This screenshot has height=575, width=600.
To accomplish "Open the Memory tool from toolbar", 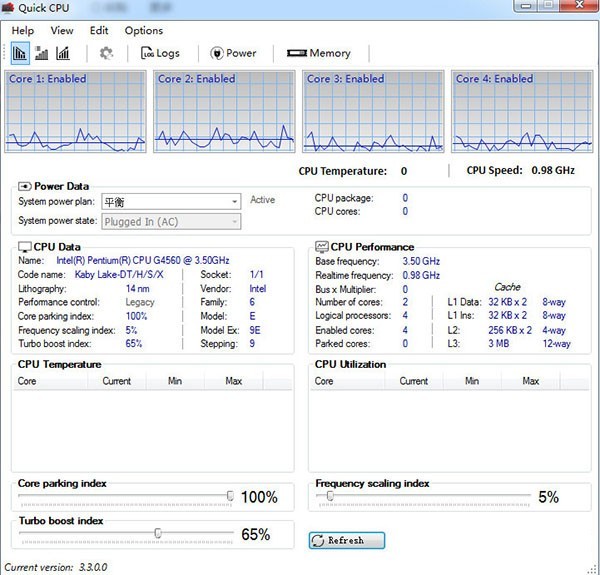I will (x=318, y=53).
